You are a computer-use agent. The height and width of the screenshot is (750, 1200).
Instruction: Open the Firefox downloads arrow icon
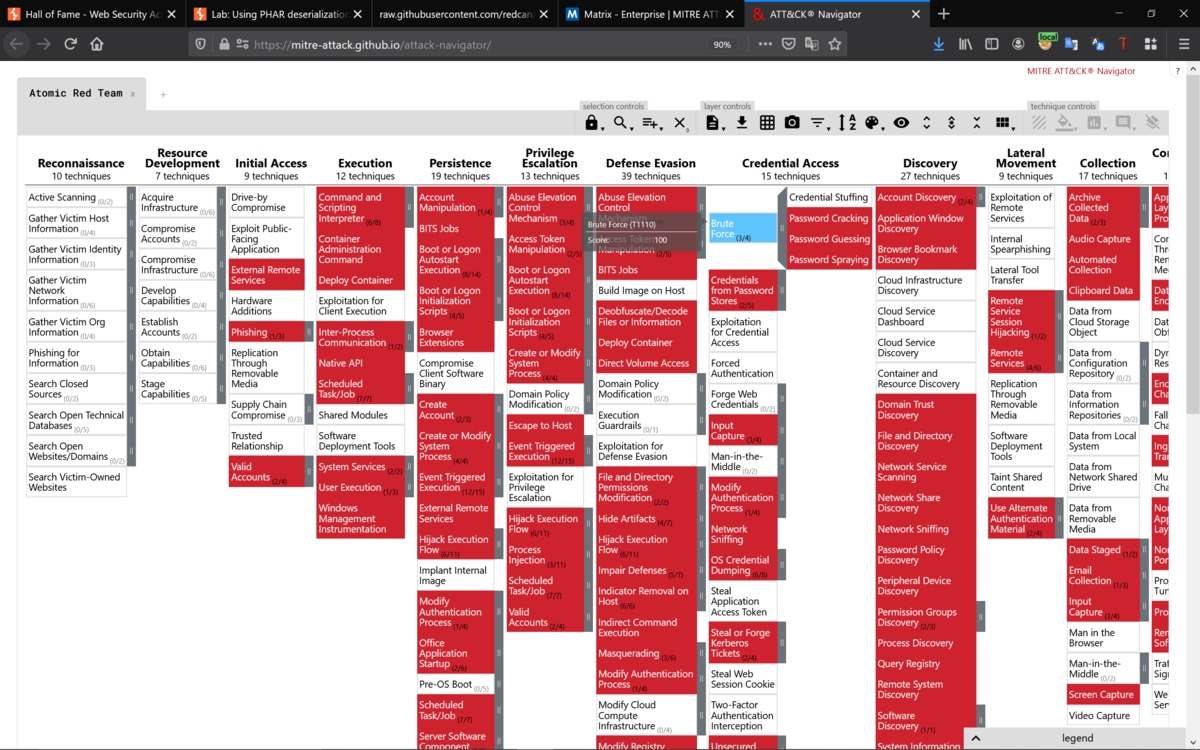(x=938, y=44)
